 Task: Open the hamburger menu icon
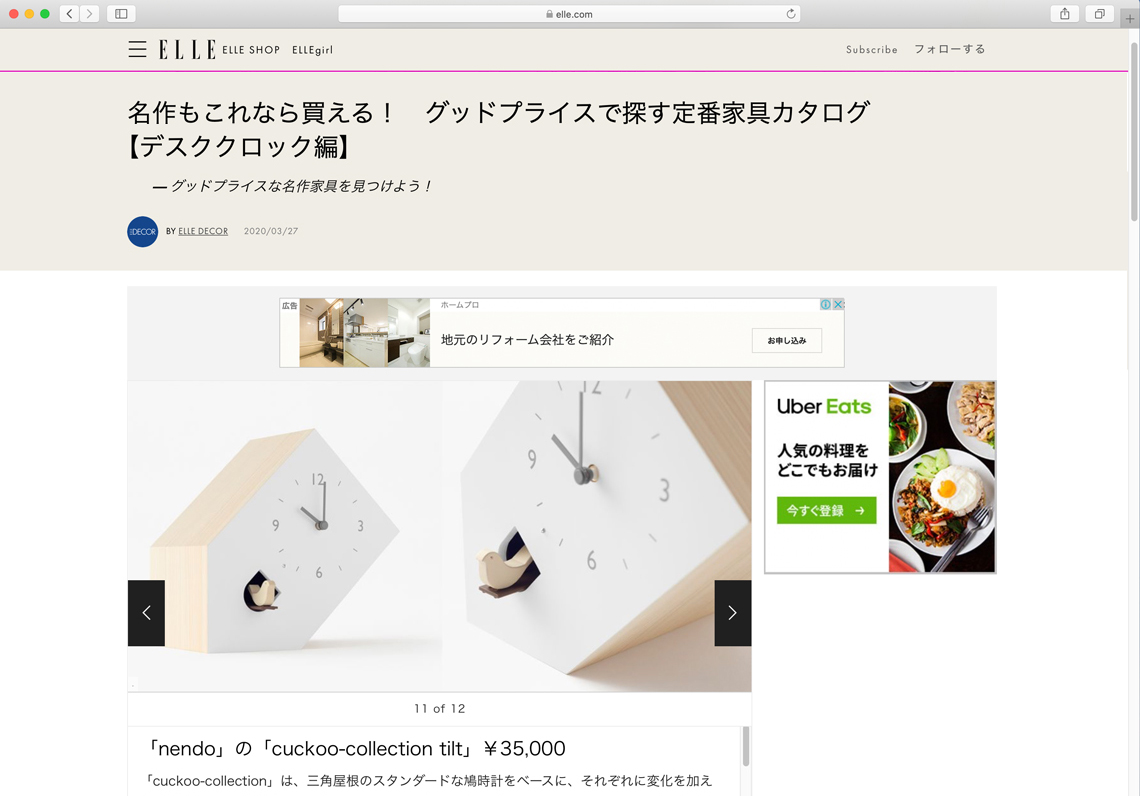click(137, 49)
